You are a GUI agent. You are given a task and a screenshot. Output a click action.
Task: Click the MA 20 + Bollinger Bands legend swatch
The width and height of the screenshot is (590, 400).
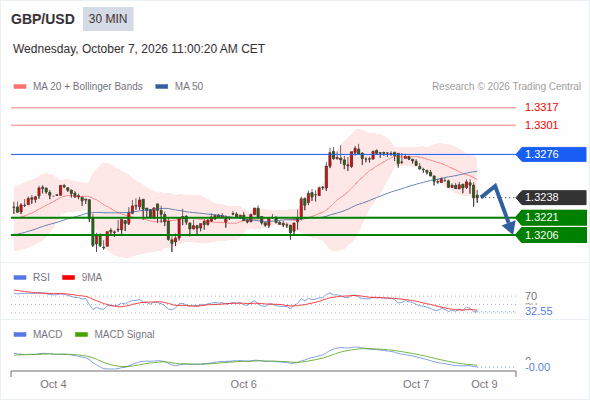[x=20, y=87]
